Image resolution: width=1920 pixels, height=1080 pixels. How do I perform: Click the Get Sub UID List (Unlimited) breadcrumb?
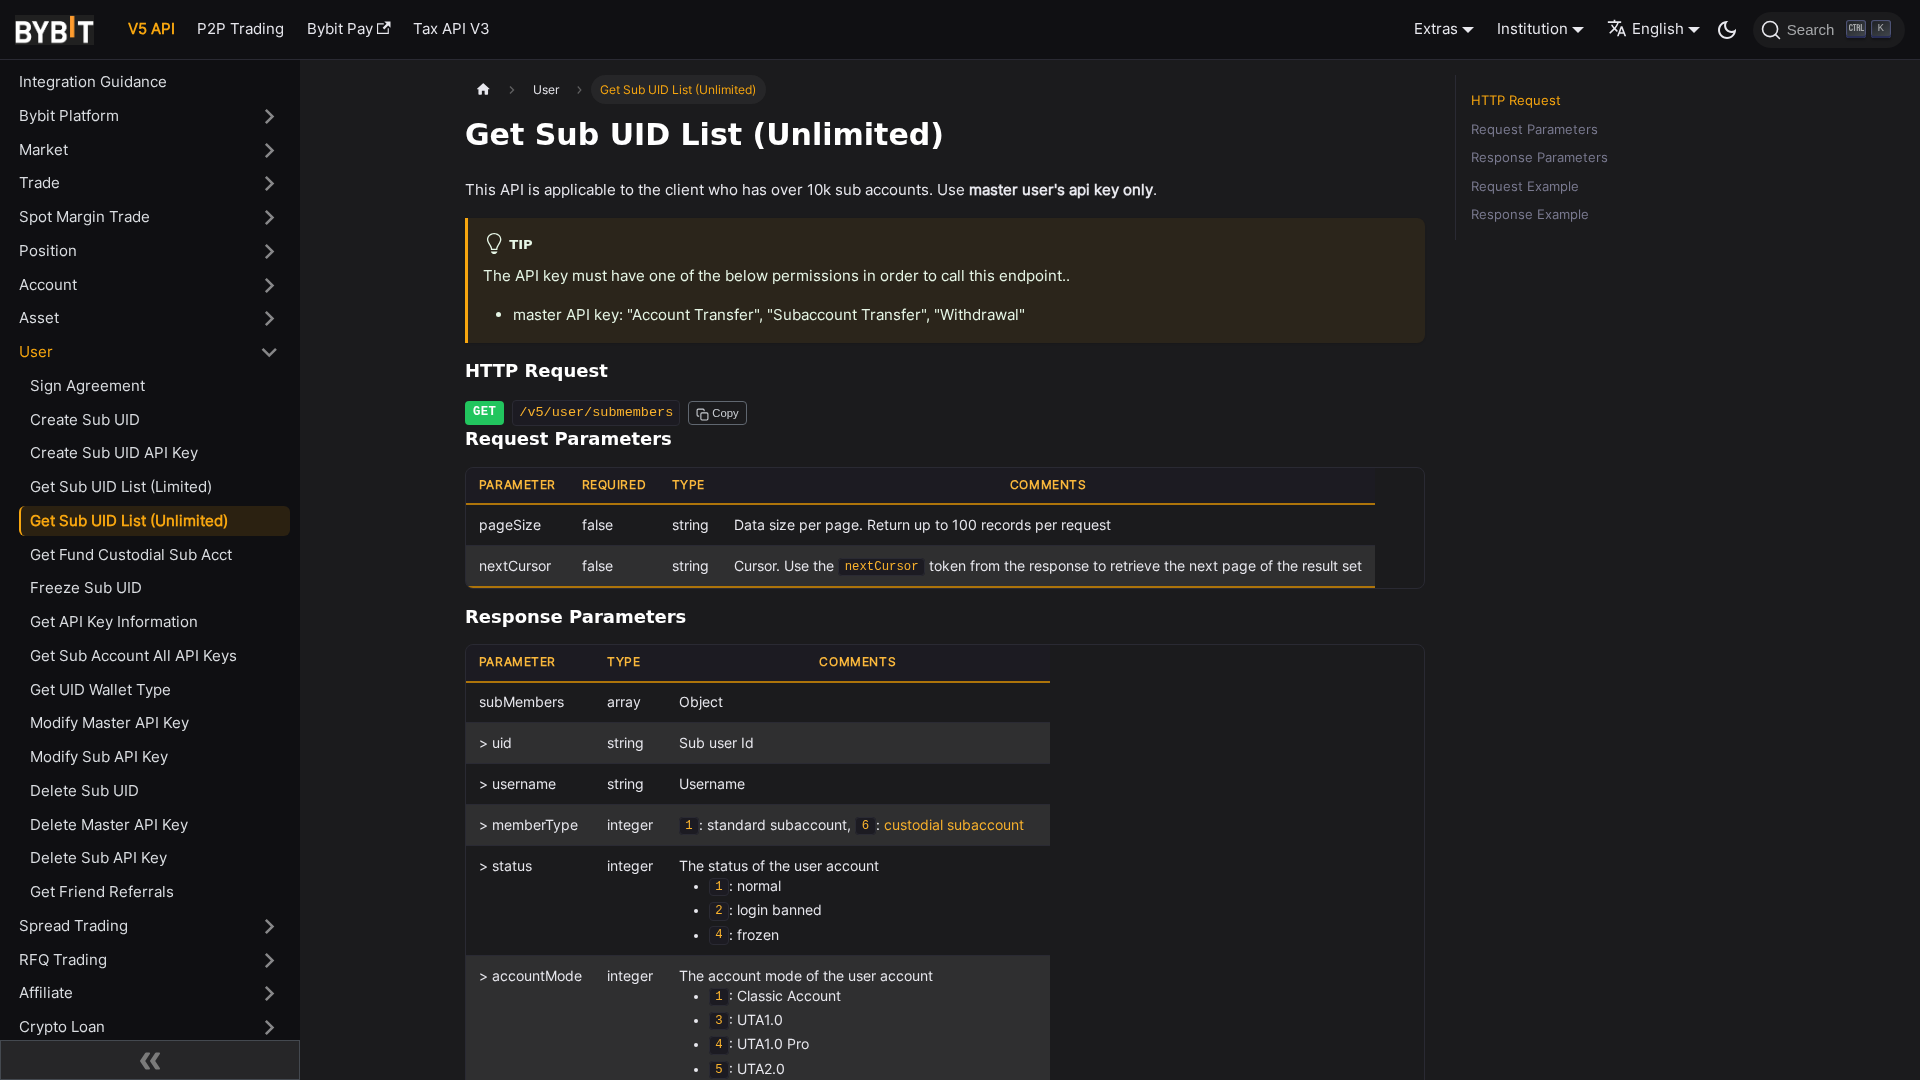[678, 90]
